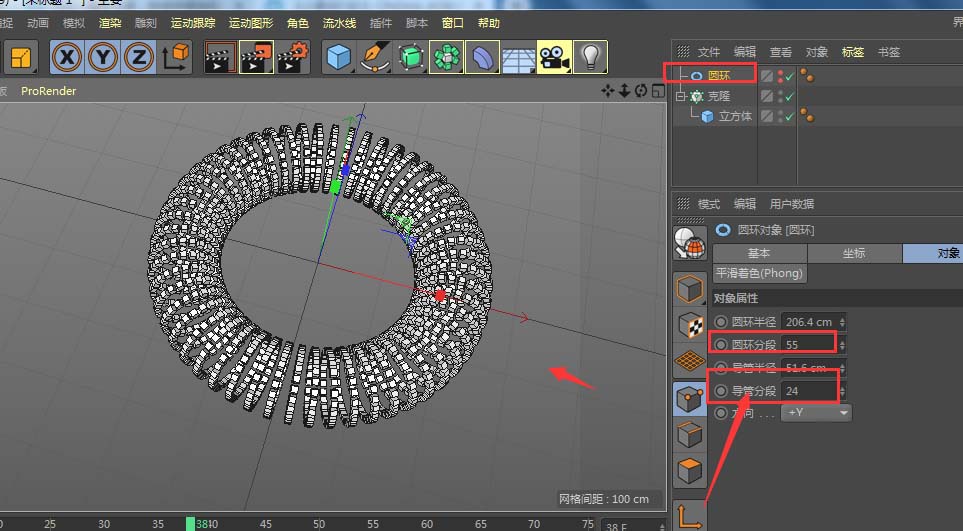Toggle the Z axis lock
Screen dimensions: 963x531
pyautogui.click(x=138, y=58)
